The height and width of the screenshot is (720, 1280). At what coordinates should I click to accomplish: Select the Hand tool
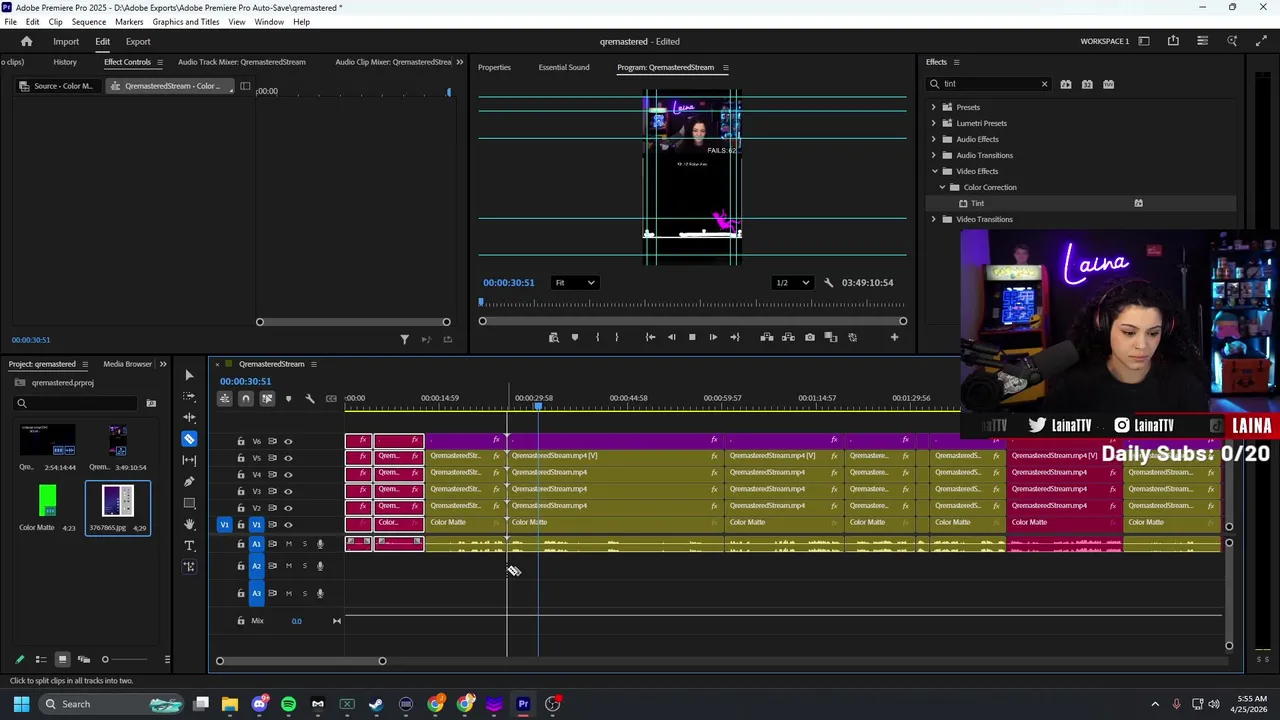point(189,524)
